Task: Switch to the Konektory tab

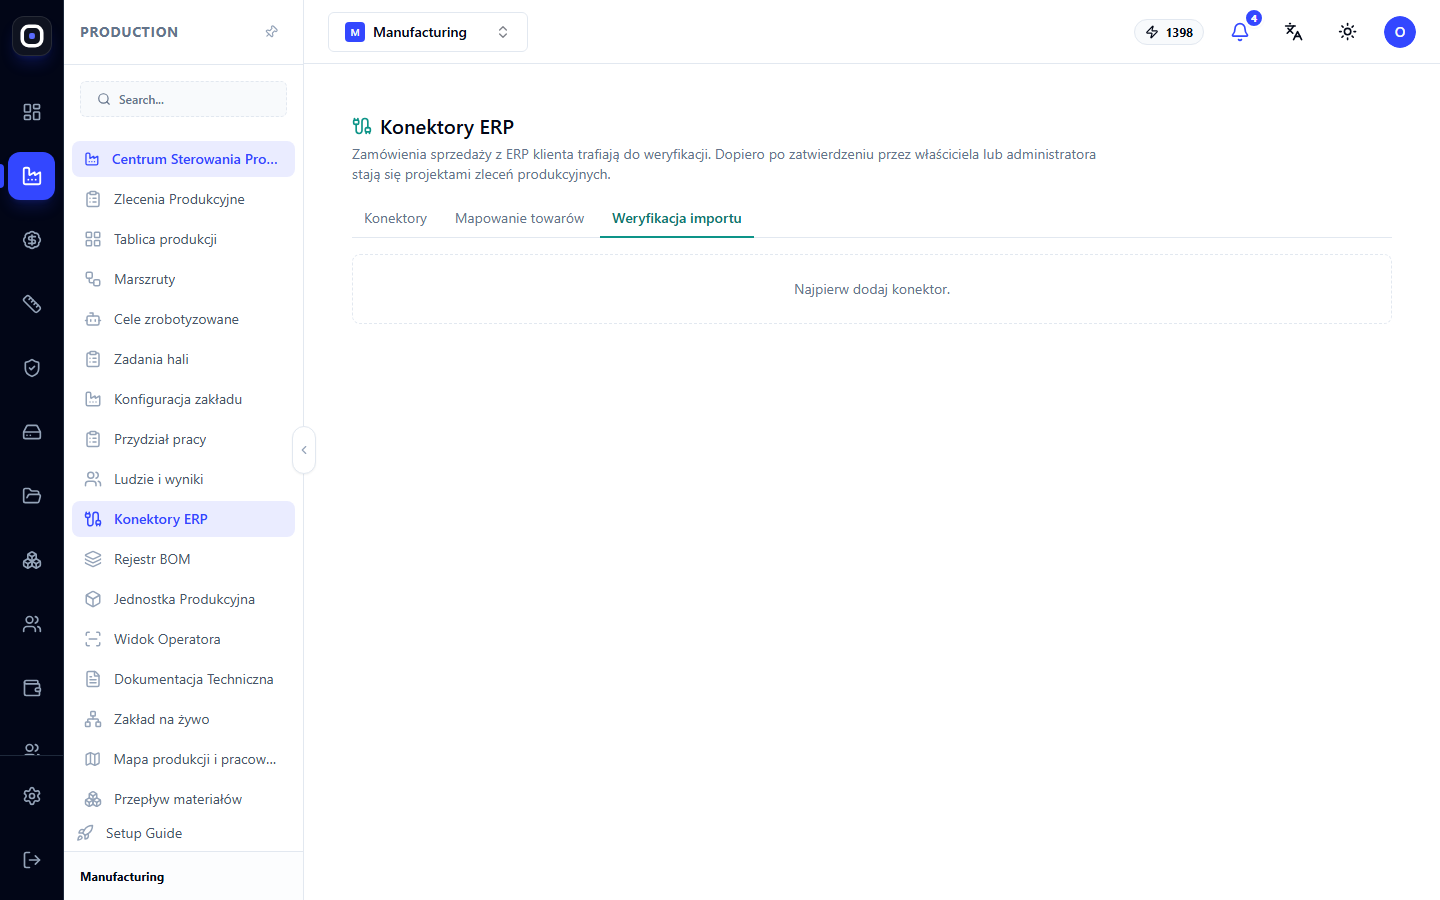Action: point(395,218)
